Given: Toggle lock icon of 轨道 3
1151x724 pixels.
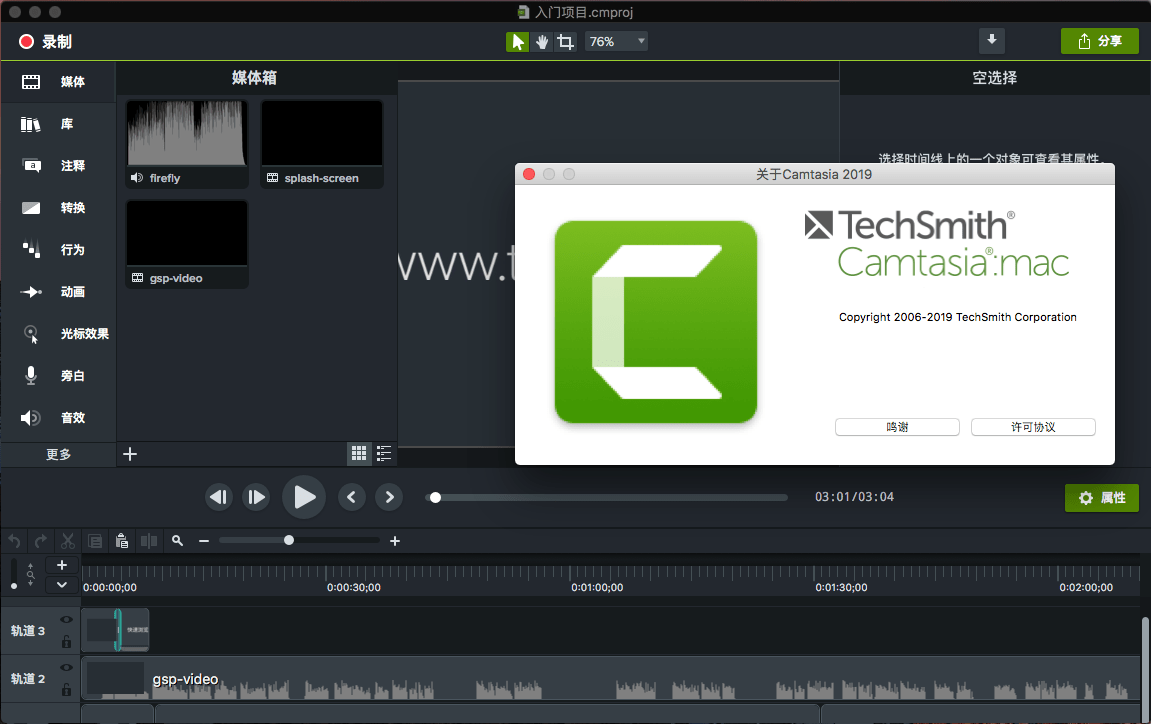Looking at the screenshot, I should pos(66,642).
